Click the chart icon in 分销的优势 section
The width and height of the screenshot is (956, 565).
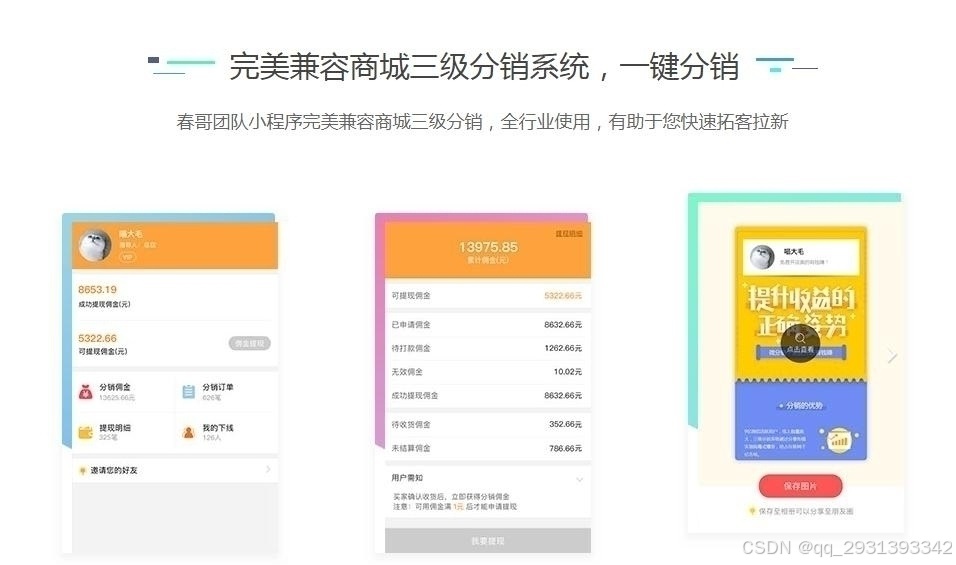[x=838, y=441]
